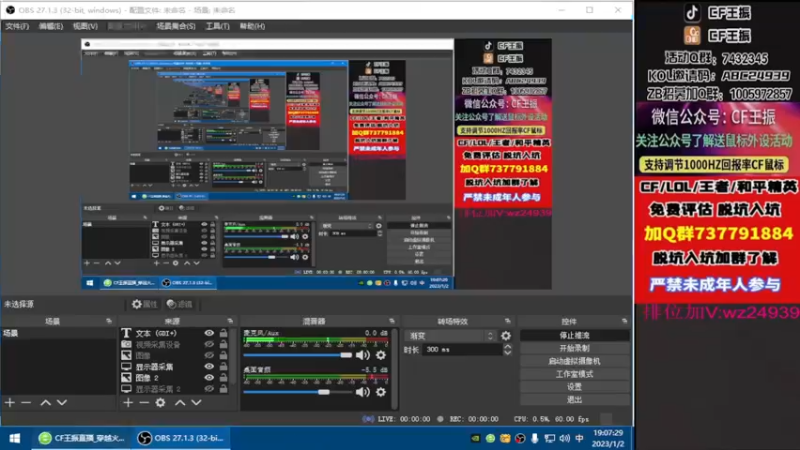Open the 编辑(E) menu
The height and width of the screenshot is (450, 800).
[x=51, y=26]
